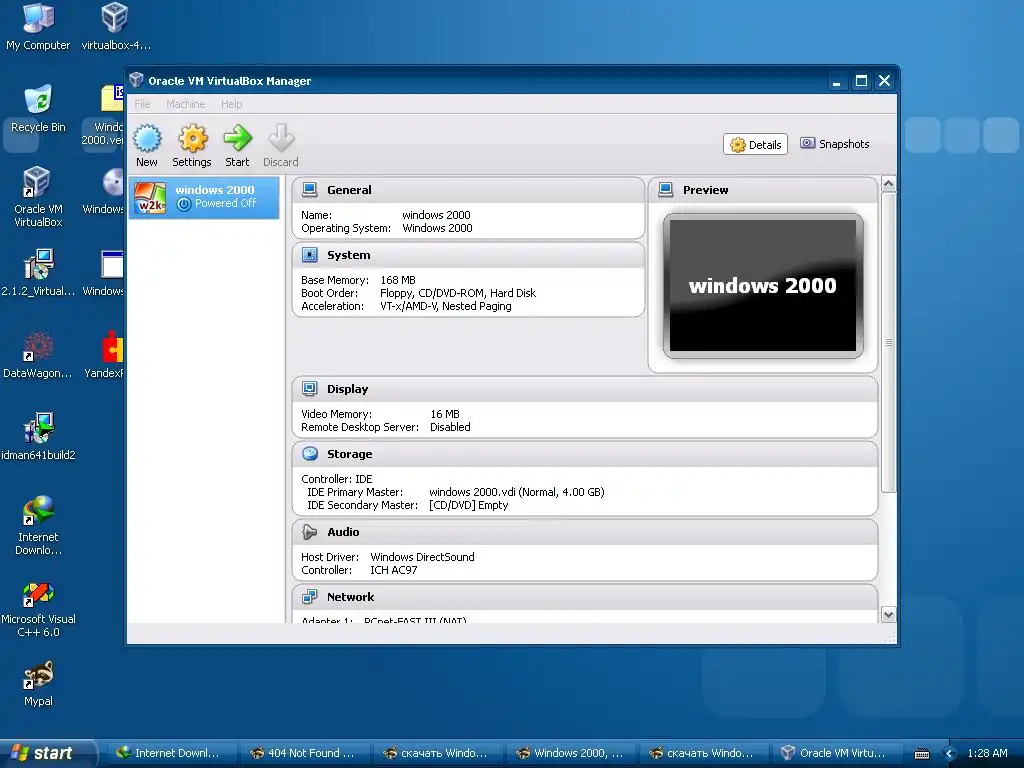
Task: Click the Network section icon
Action: click(310, 597)
